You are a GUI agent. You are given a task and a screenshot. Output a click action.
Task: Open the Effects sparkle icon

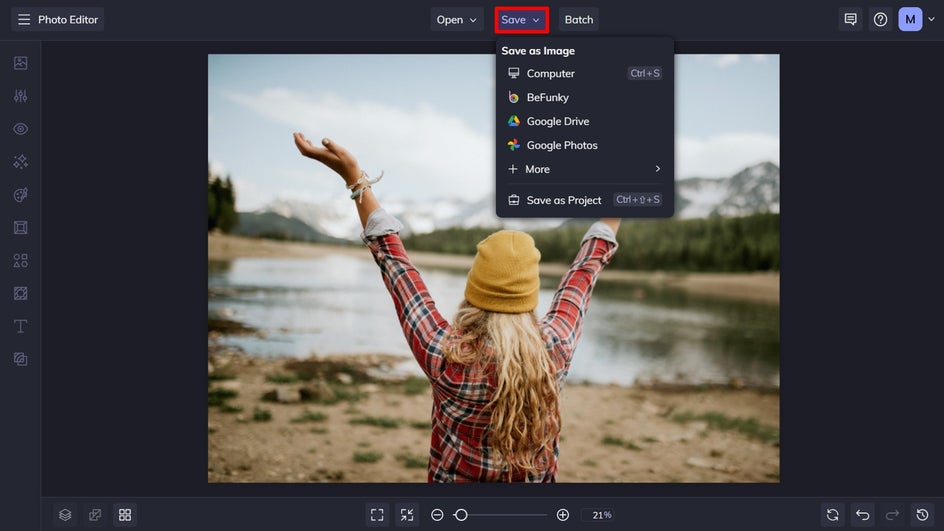[20, 161]
